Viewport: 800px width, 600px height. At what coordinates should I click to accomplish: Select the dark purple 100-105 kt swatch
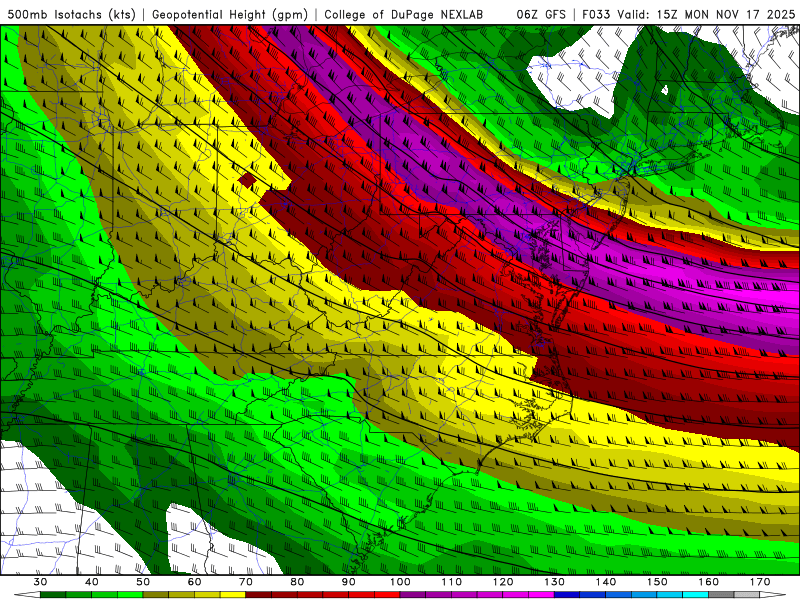click(413, 595)
